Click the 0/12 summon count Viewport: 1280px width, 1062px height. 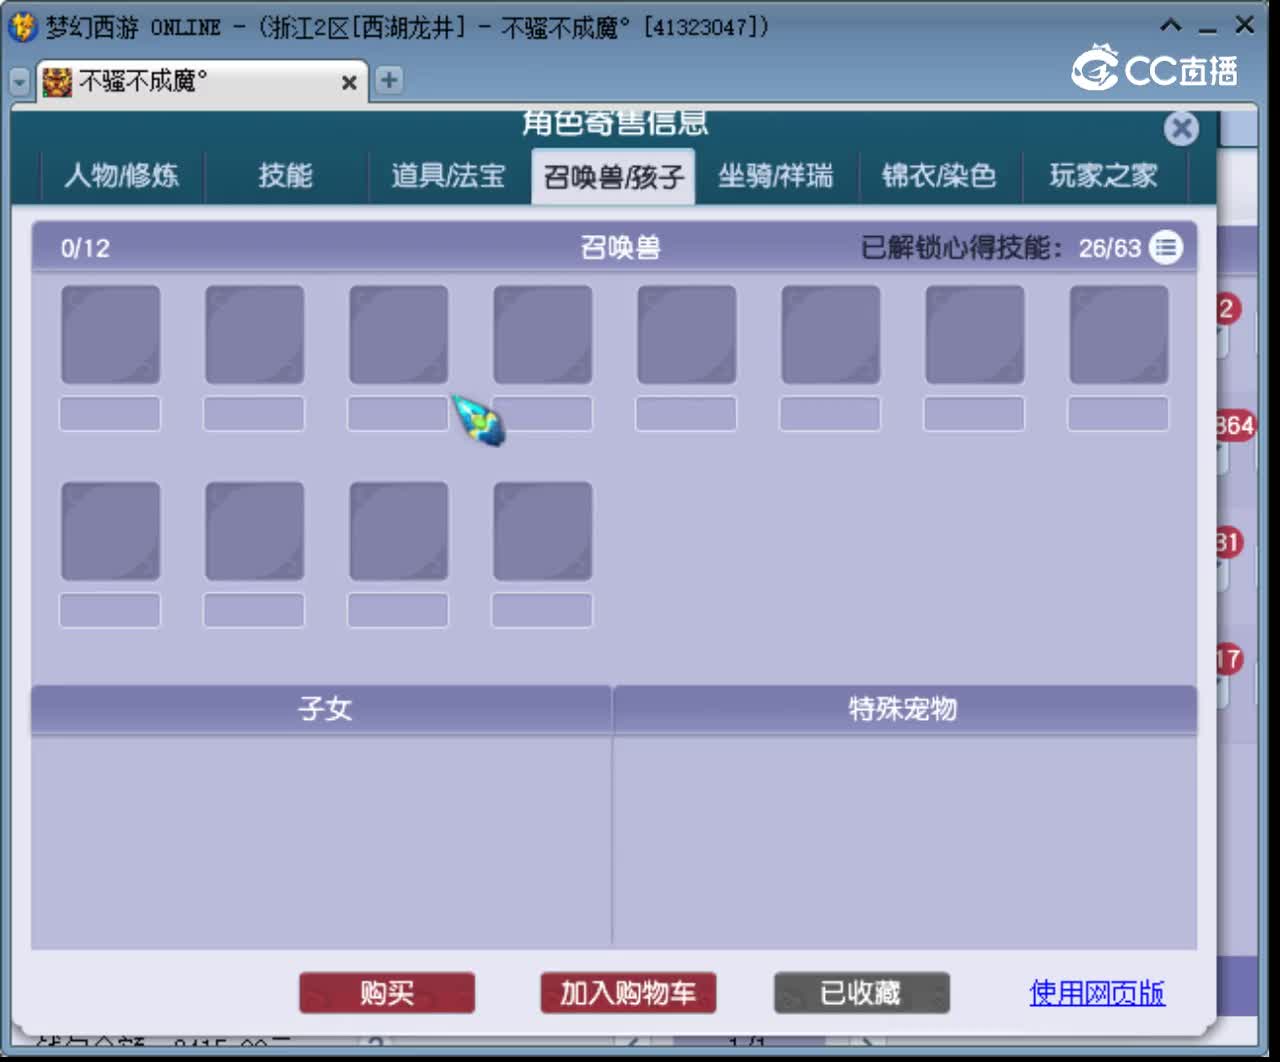[85, 248]
